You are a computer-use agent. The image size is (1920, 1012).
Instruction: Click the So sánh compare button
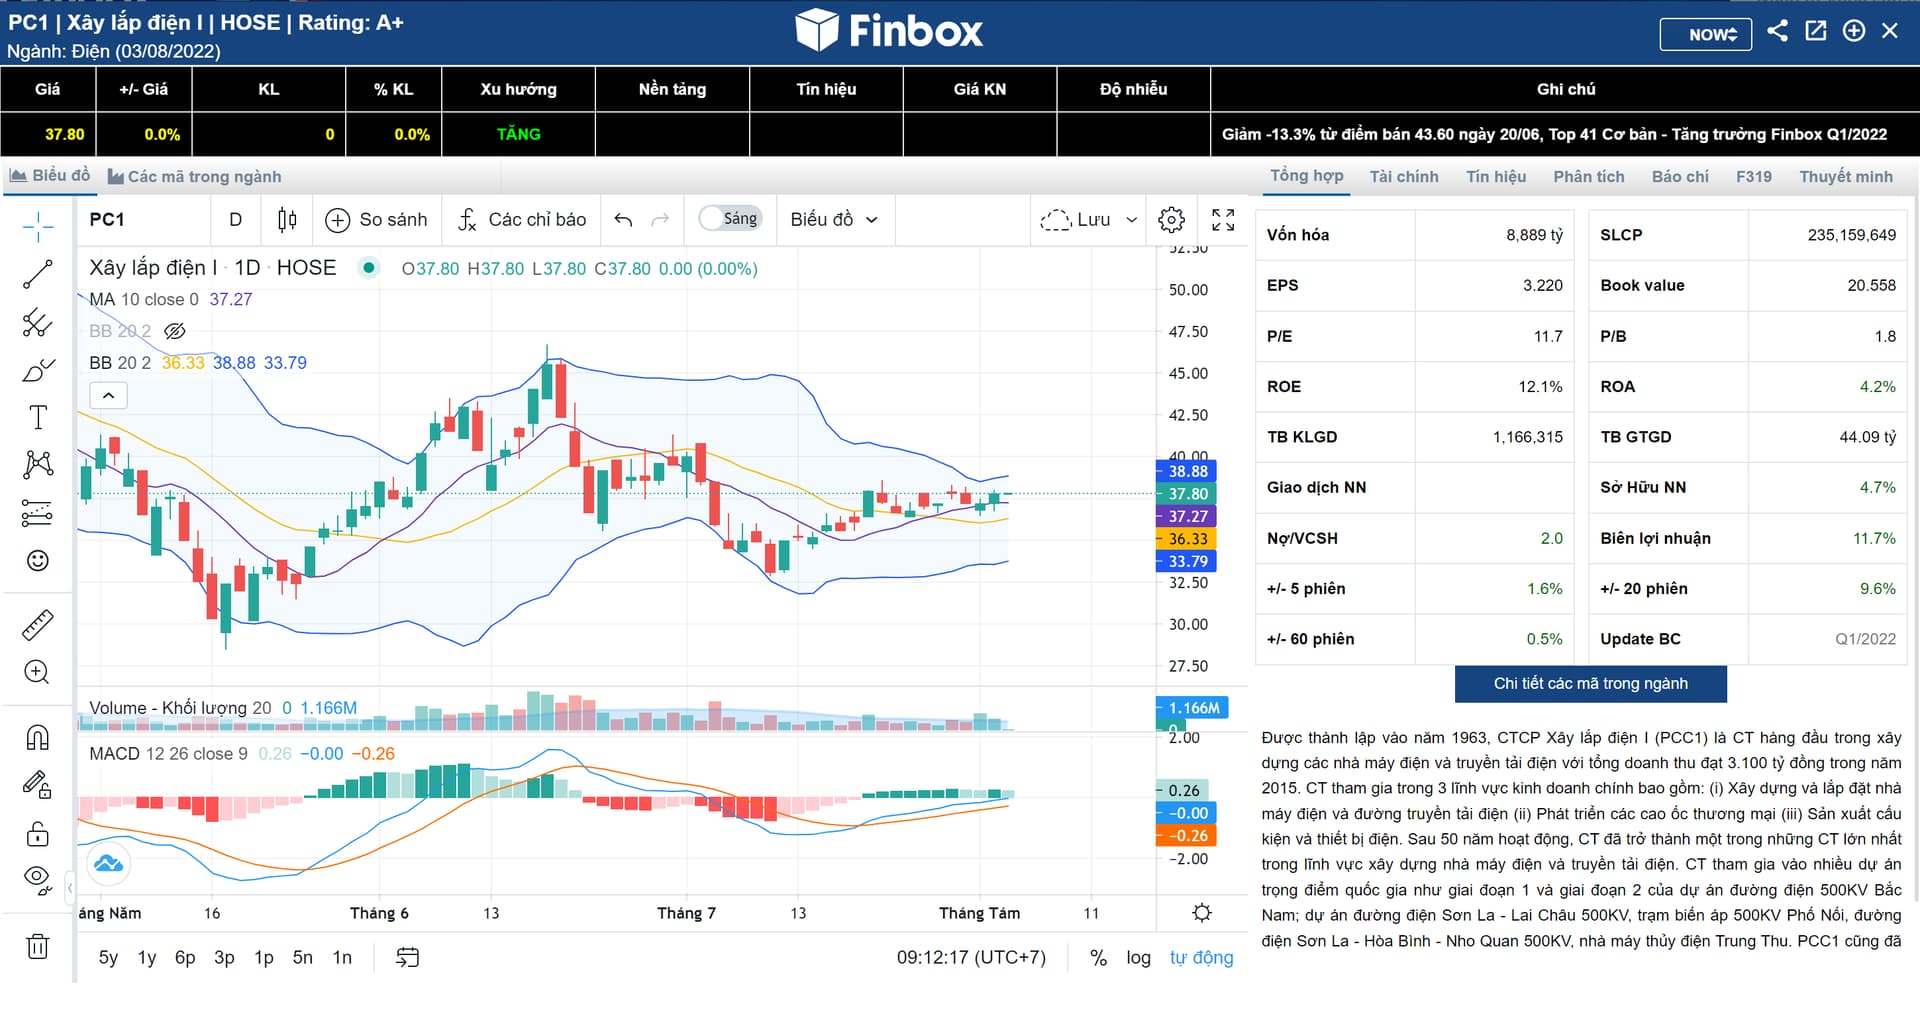(376, 220)
